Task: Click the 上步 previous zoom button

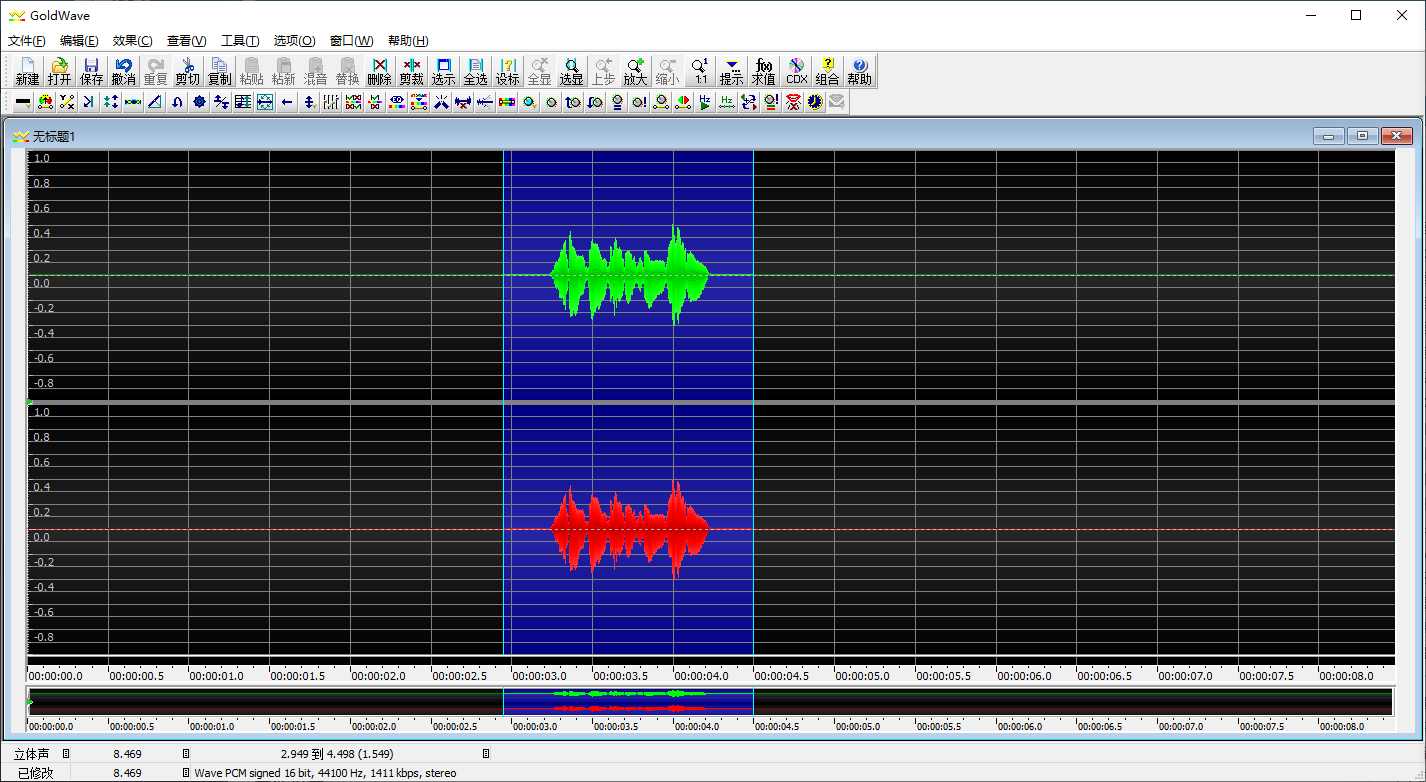Action: tap(603, 70)
